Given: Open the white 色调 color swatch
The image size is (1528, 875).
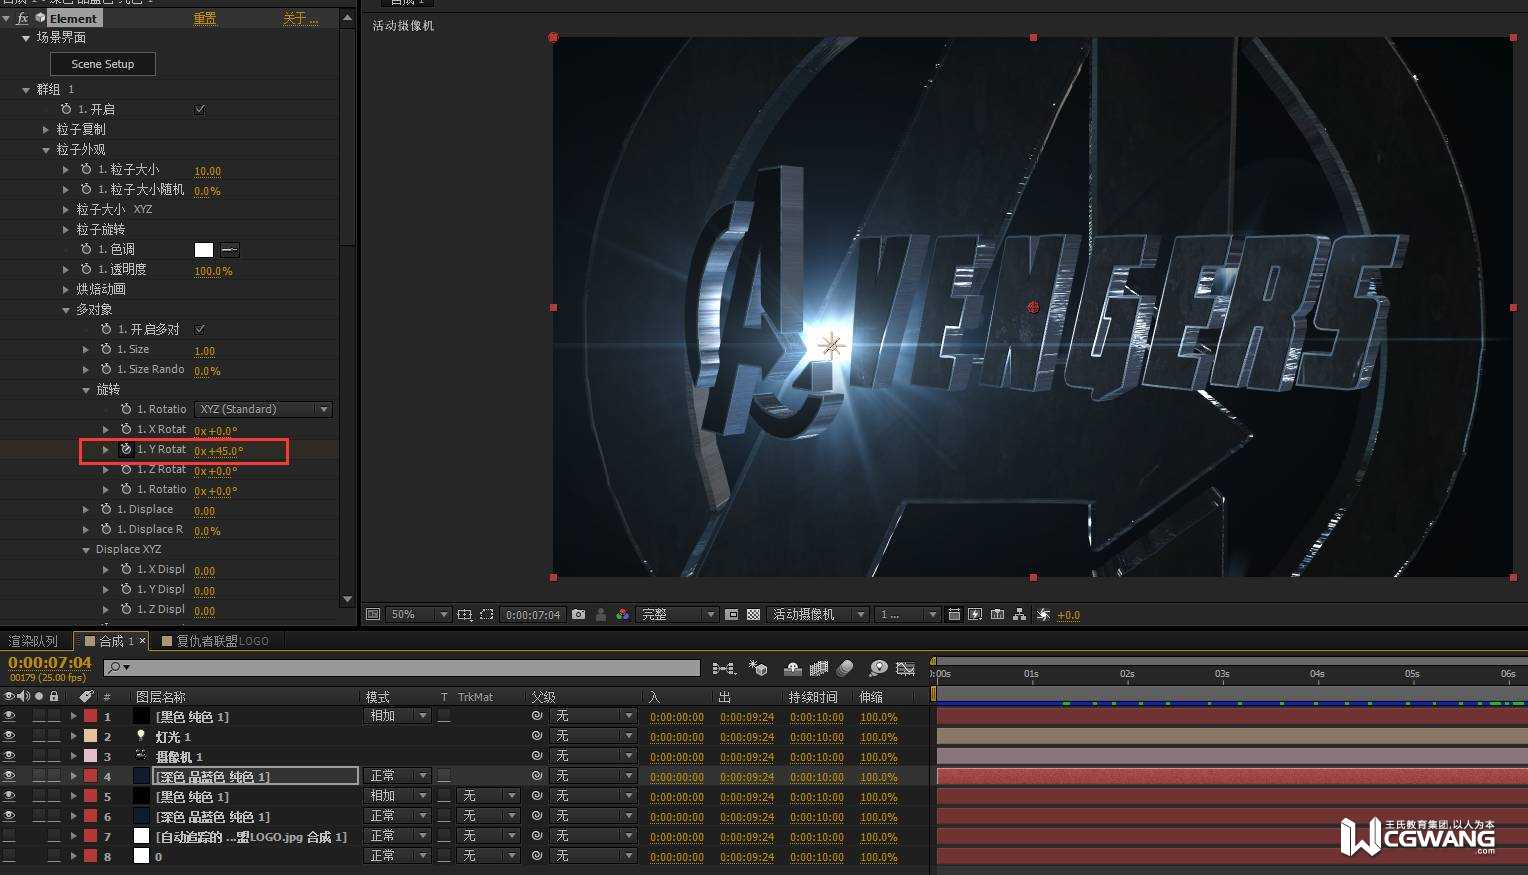Looking at the screenshot, I should [204, 250].
